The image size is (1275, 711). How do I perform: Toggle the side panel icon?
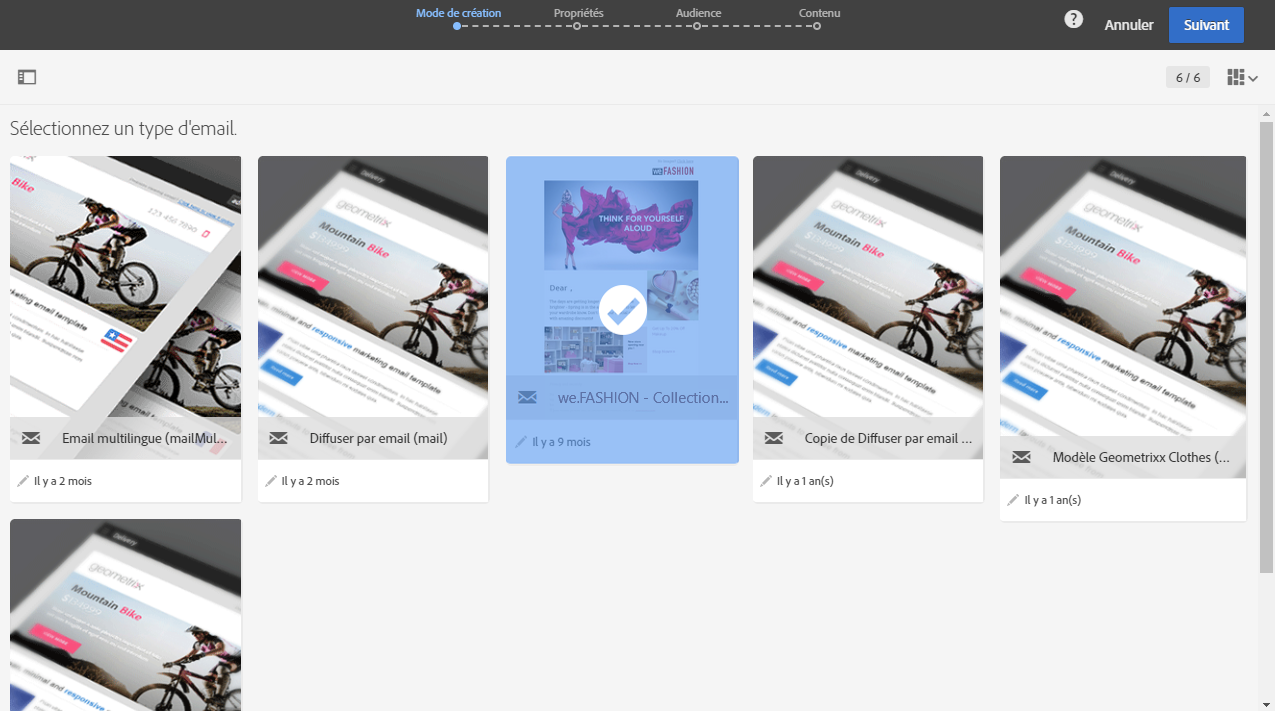tap(27, 77)
